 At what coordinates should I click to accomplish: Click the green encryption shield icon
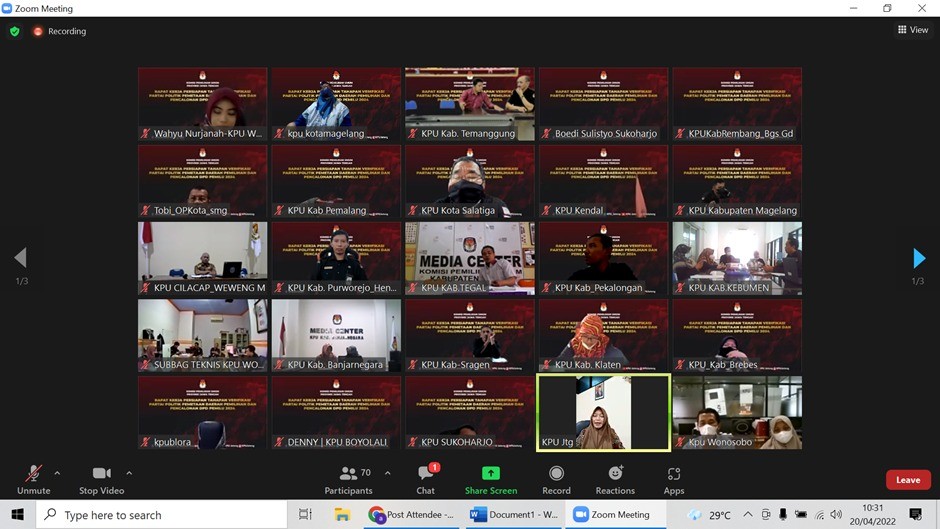tap(14, 31)
